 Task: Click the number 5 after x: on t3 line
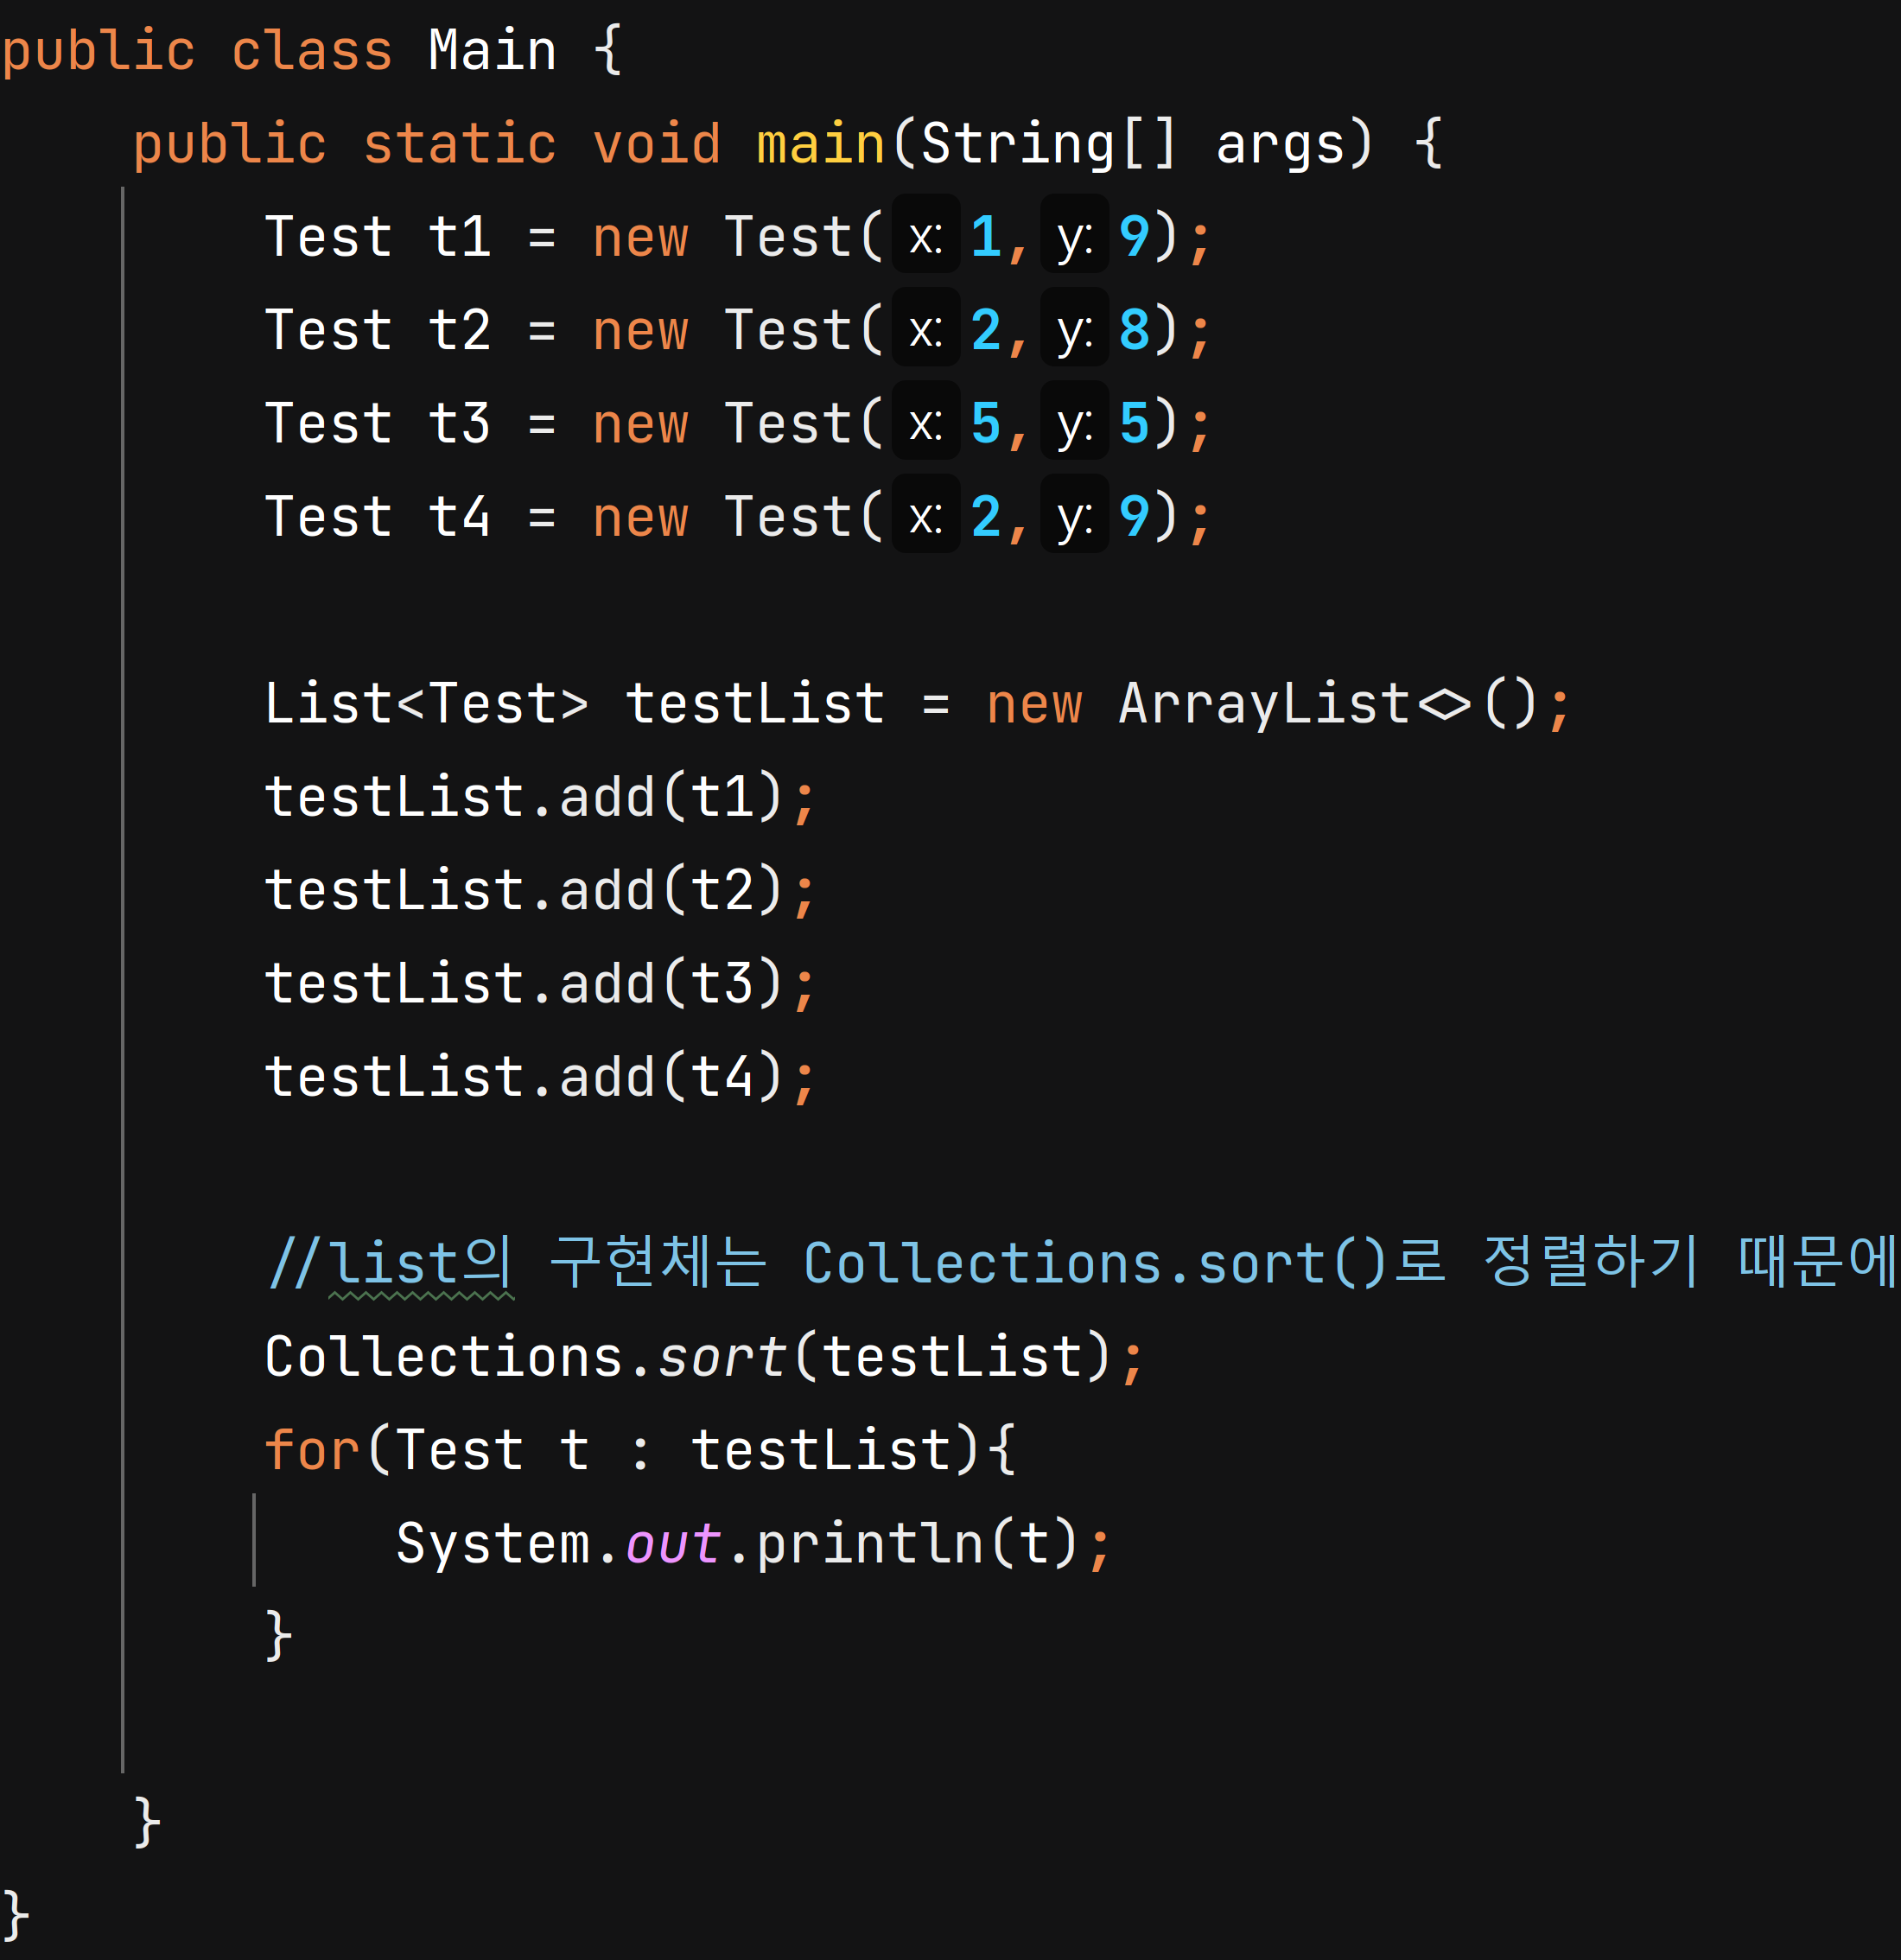click(986, 424)
